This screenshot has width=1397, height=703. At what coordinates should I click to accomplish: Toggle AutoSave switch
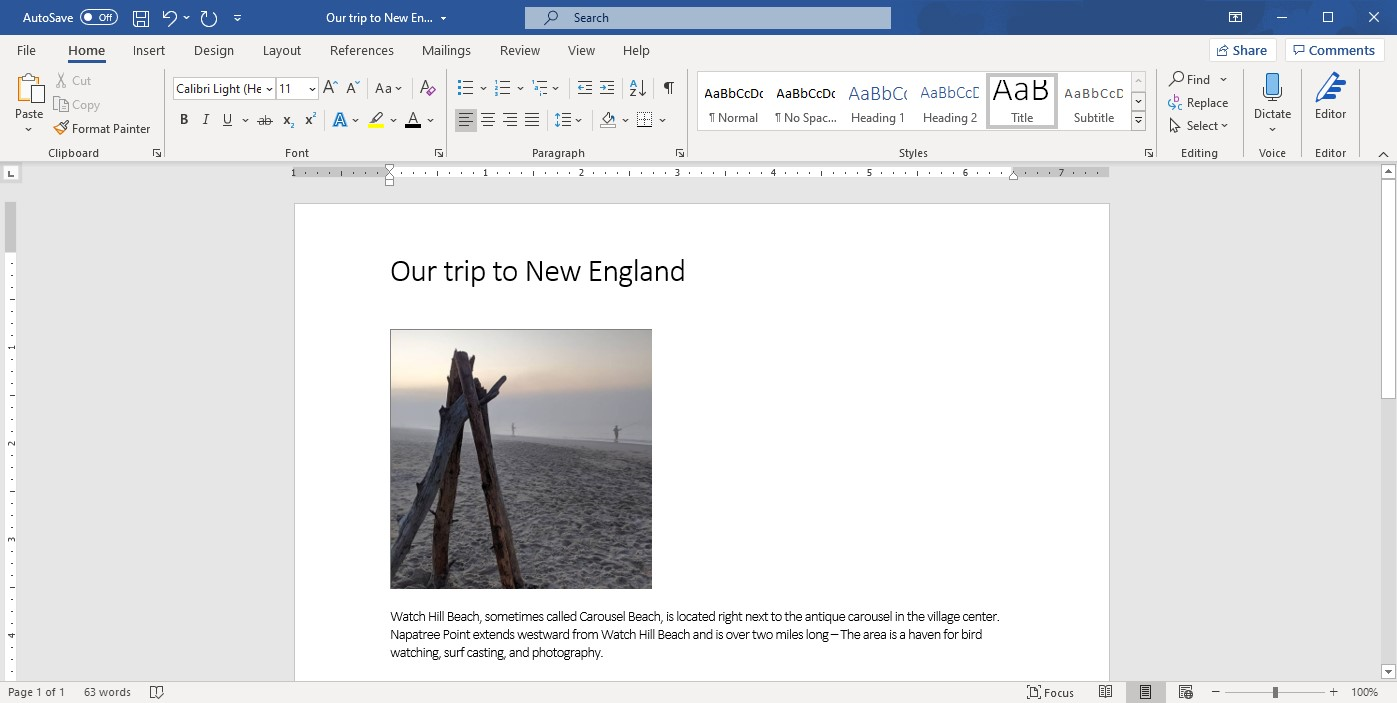tap(98, 18)
